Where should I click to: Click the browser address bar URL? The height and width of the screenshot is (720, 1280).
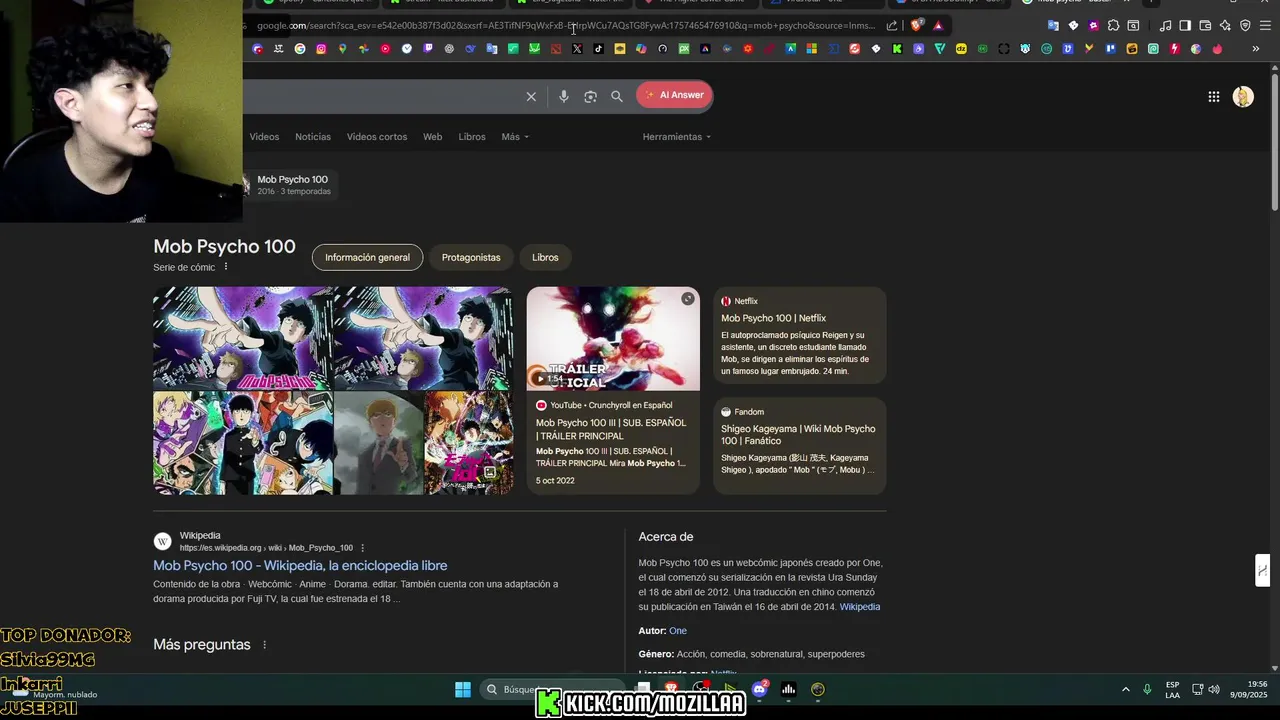coord(565,26)
